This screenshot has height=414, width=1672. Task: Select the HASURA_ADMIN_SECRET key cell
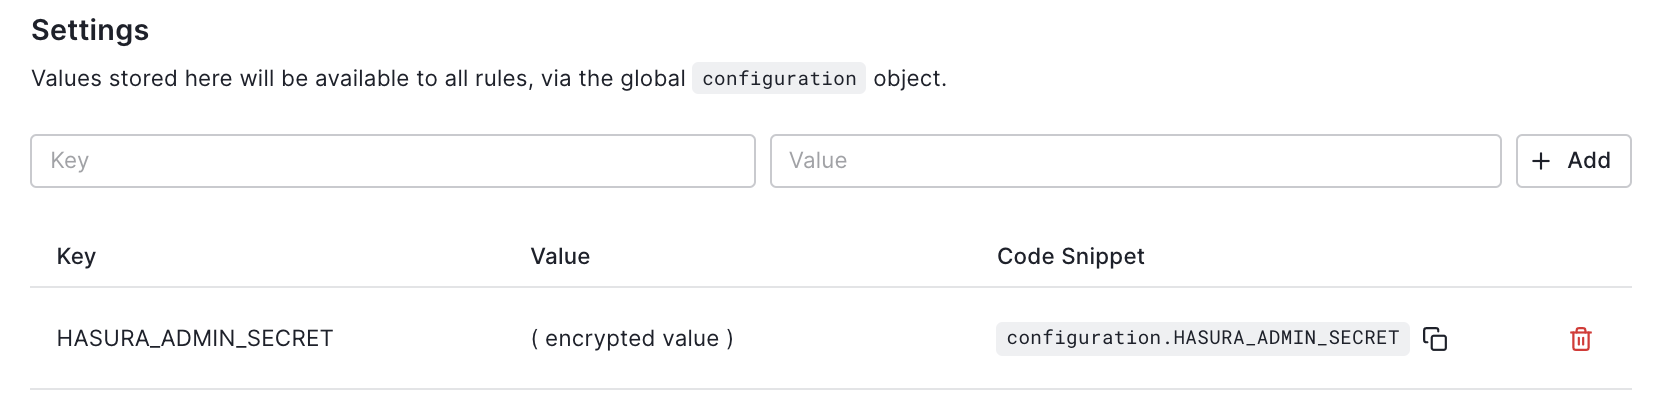tap(195, 339)
